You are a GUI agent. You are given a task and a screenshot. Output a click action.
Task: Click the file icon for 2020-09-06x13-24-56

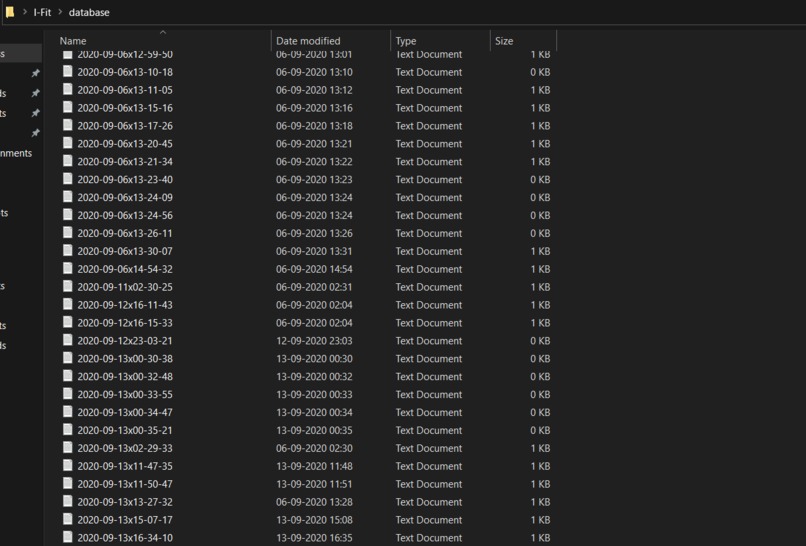[x=67, y=215]
